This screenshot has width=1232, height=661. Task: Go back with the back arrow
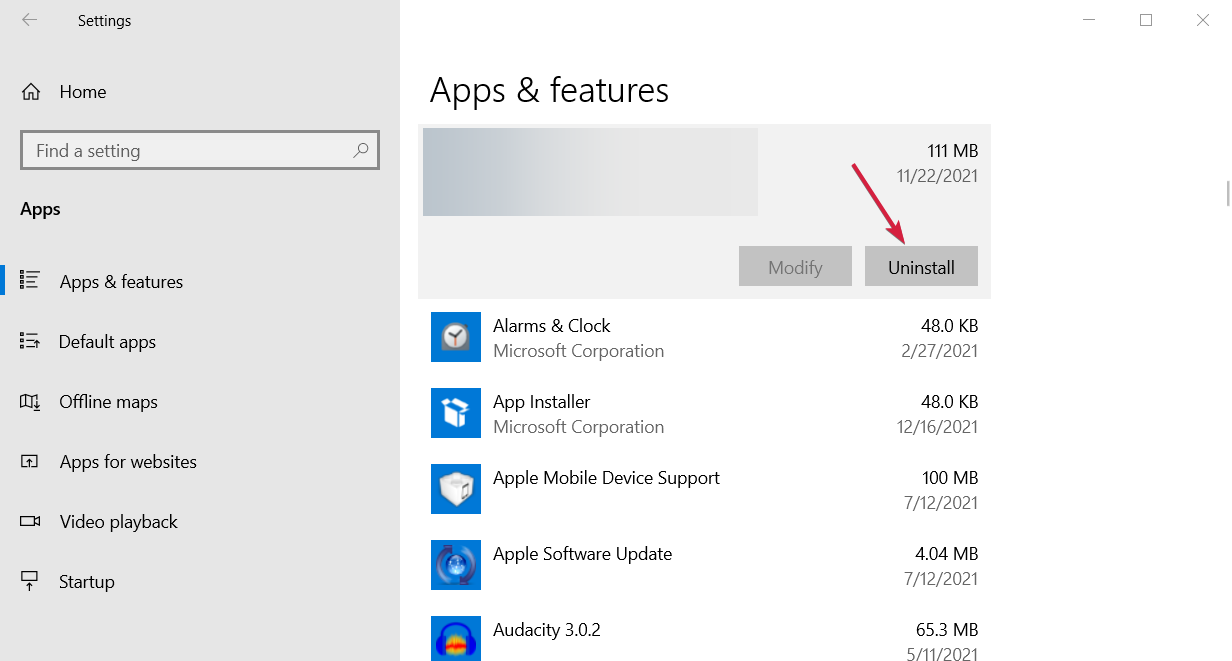click(29, 20)
